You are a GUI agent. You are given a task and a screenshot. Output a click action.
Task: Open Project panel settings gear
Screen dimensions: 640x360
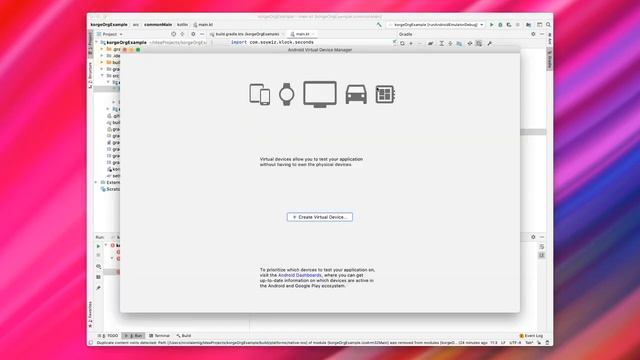coord(193,34)
